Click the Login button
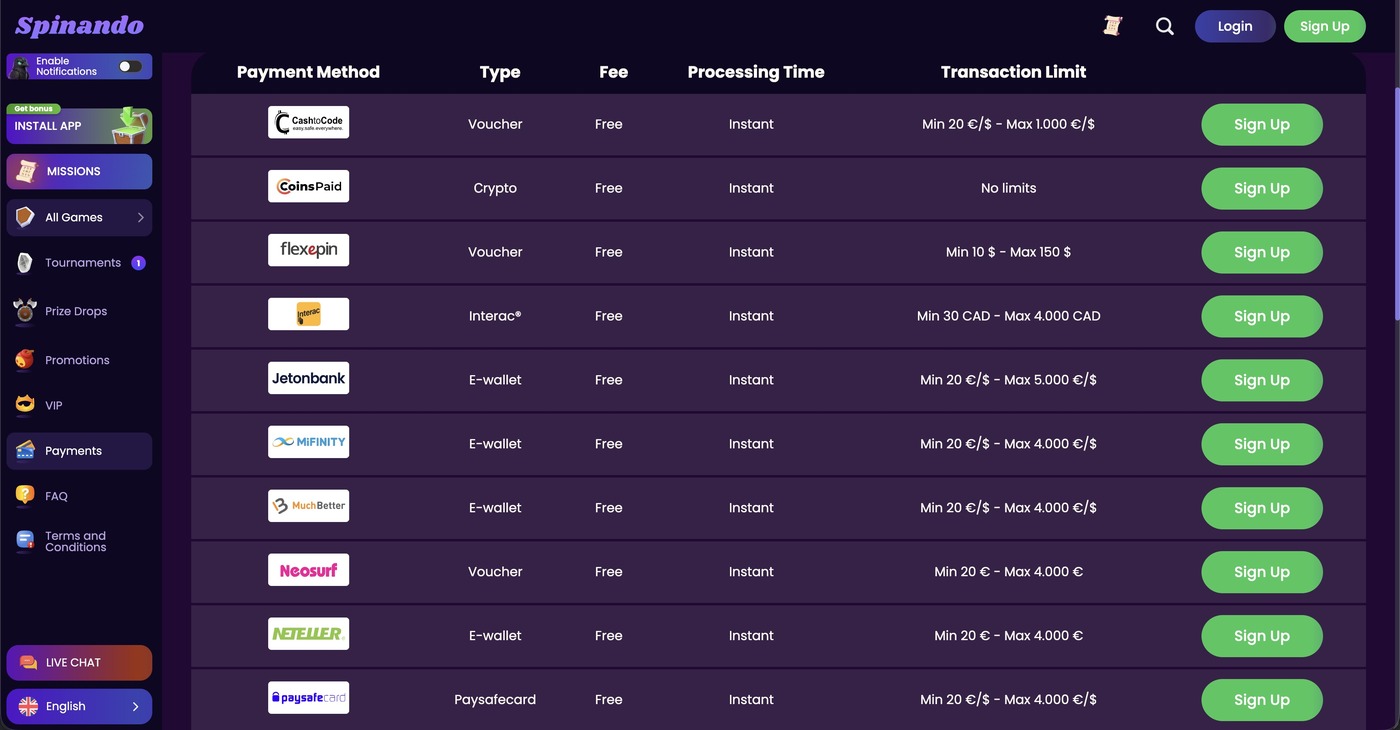1400x730 pixels. point(1235,26)
